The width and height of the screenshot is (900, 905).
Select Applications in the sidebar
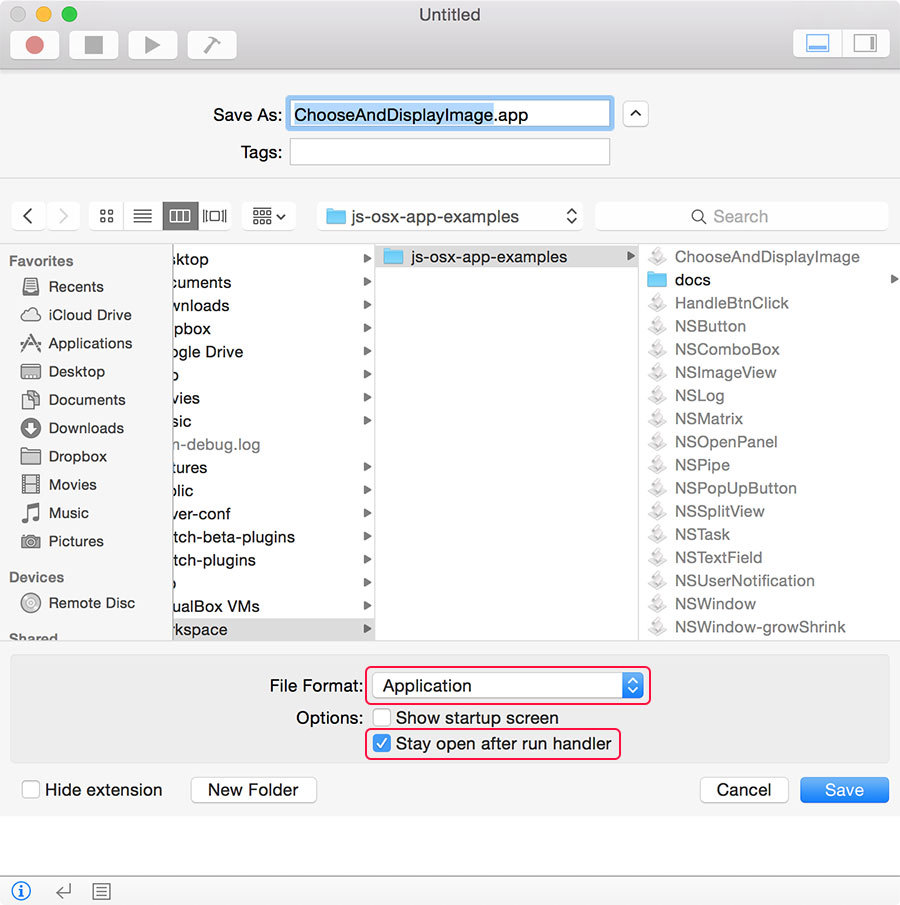90,343
